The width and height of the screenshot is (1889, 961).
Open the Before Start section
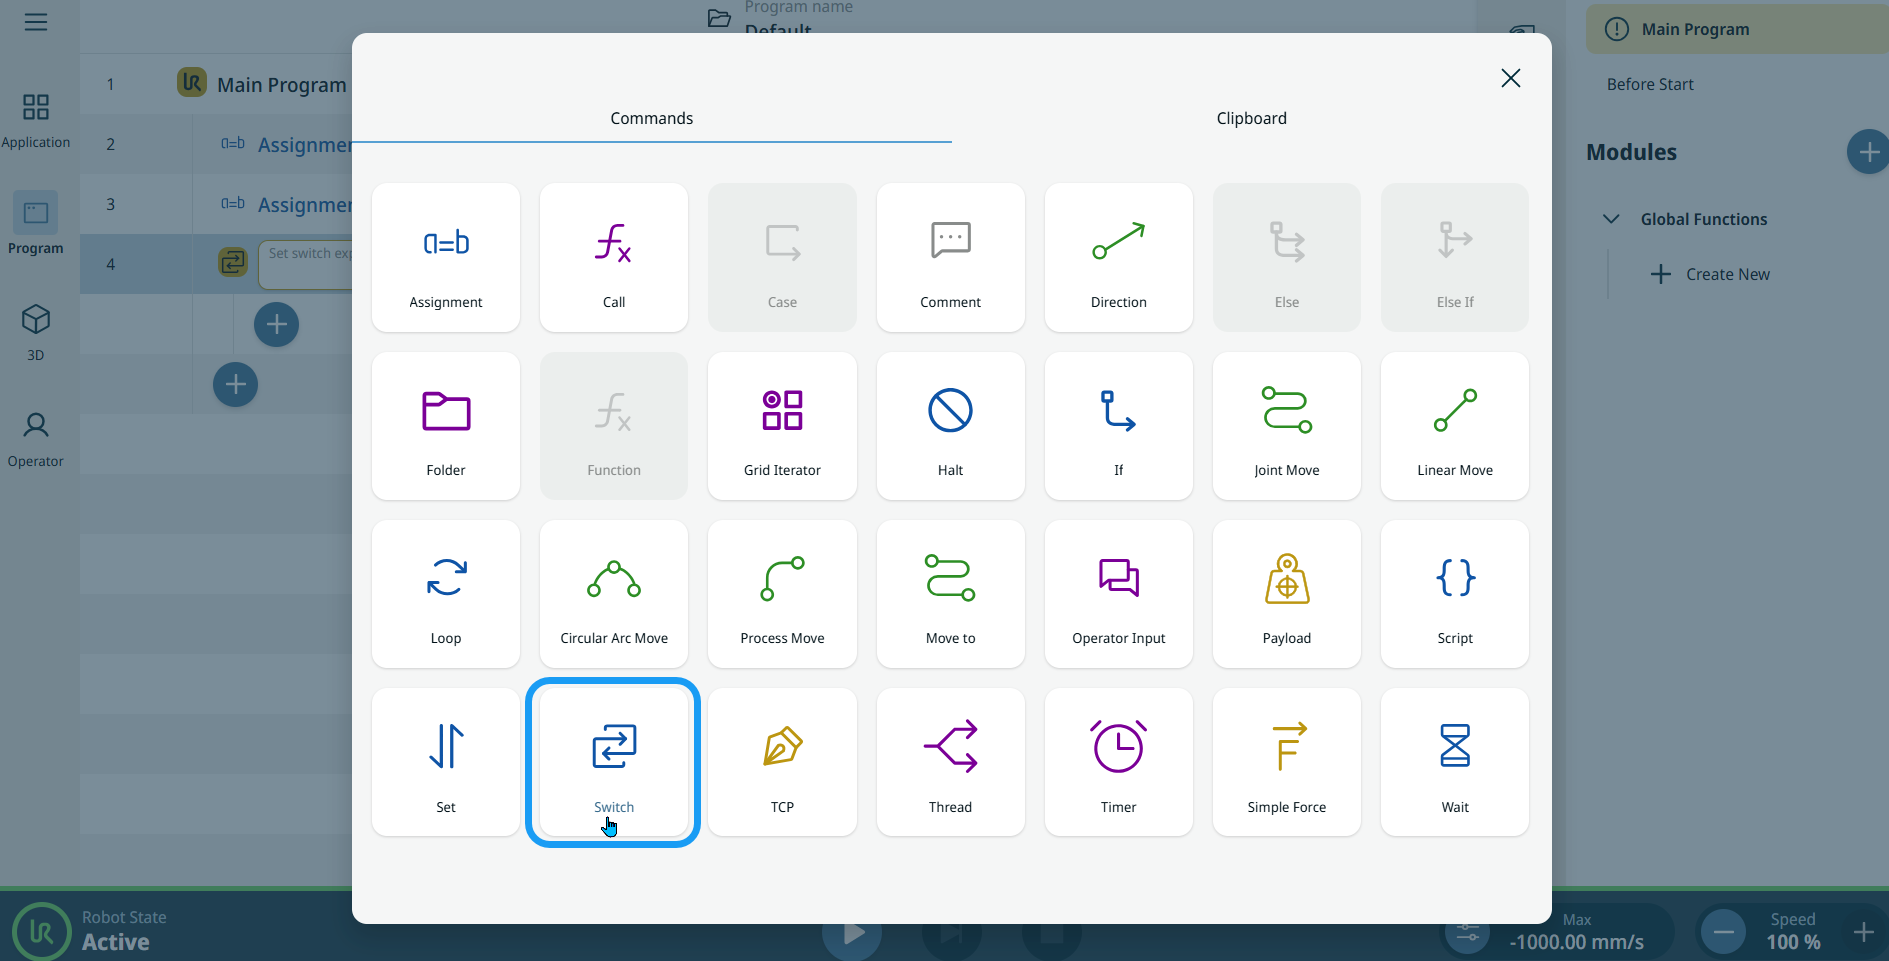click(x=1650, y=85)
